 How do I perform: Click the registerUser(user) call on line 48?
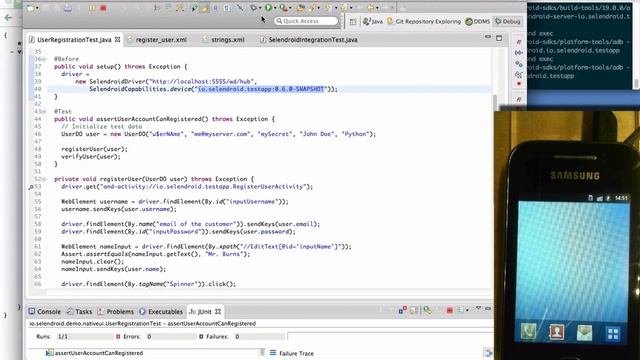(94, 149)
